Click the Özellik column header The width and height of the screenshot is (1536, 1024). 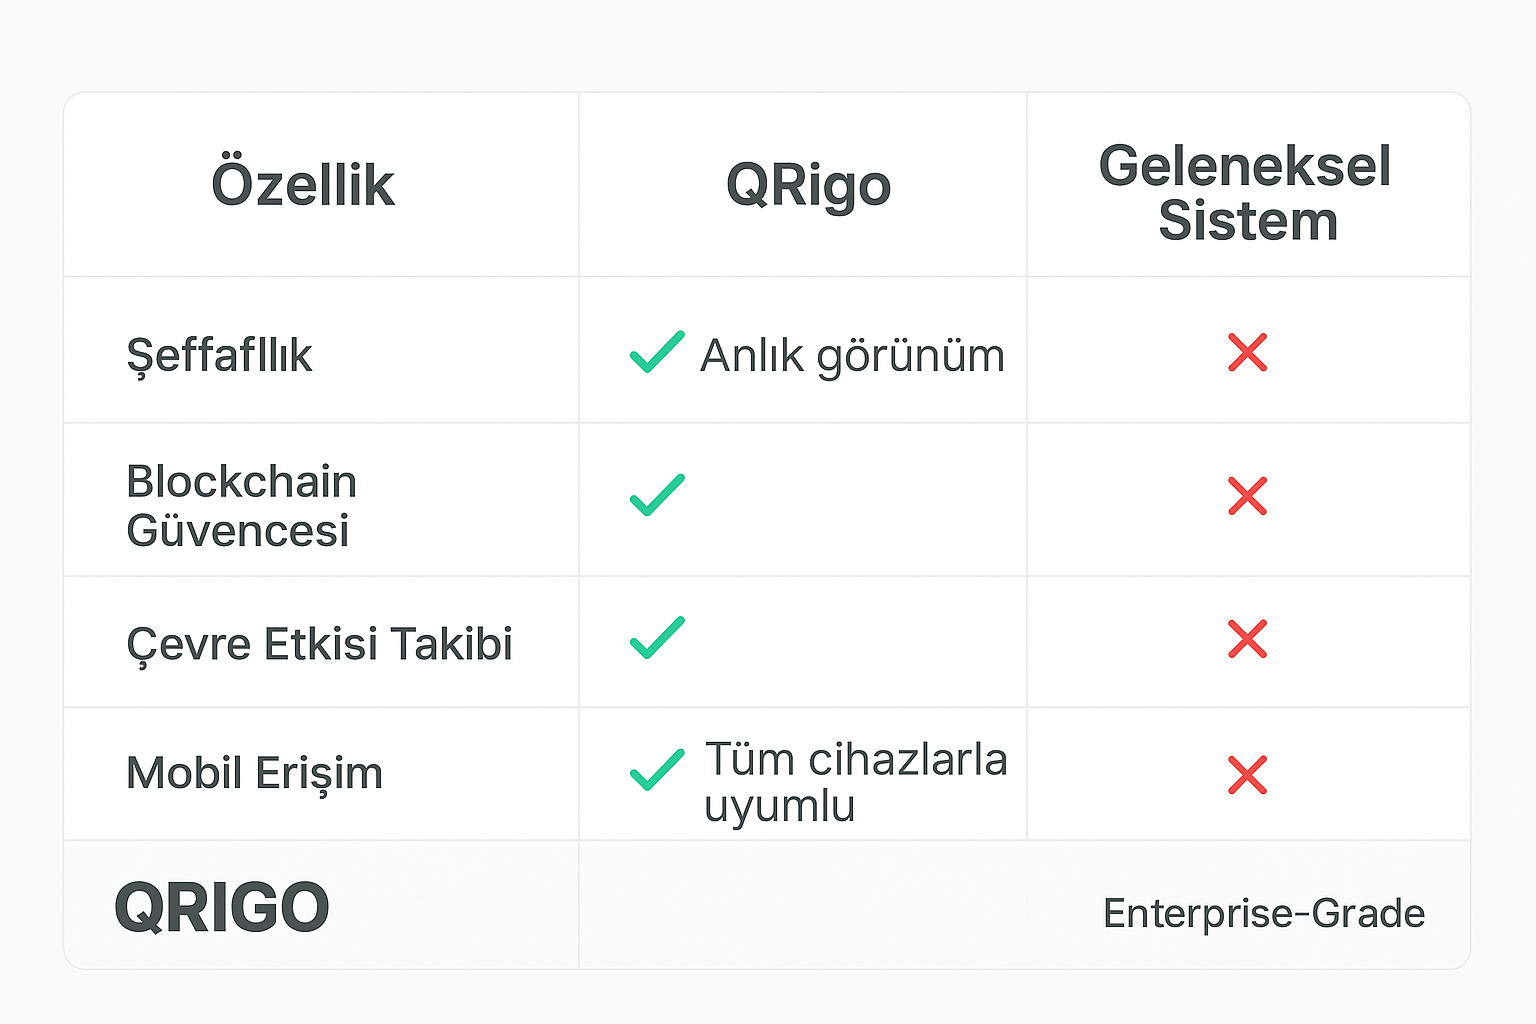(x=303, y=185)
